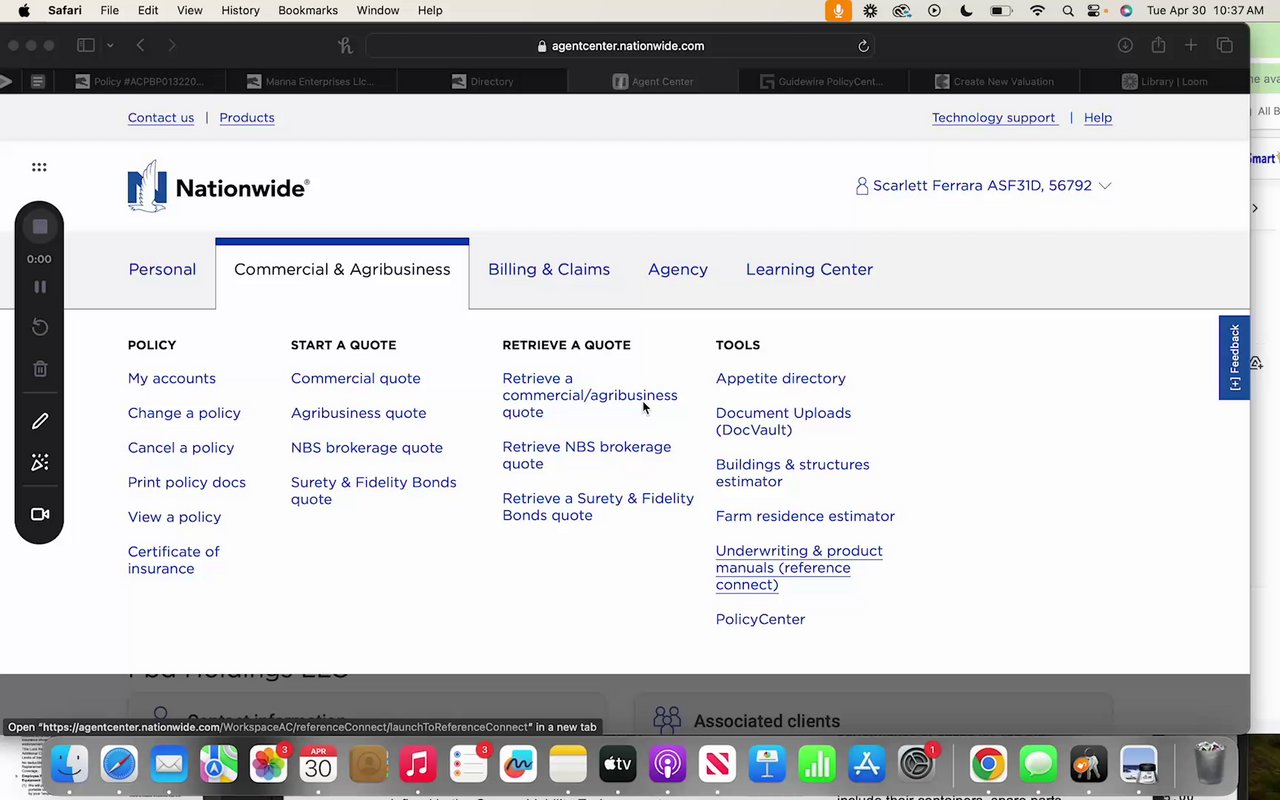Open Print policy docs
The width and height of the screenshot is (1280, 800).
point(187,483)
